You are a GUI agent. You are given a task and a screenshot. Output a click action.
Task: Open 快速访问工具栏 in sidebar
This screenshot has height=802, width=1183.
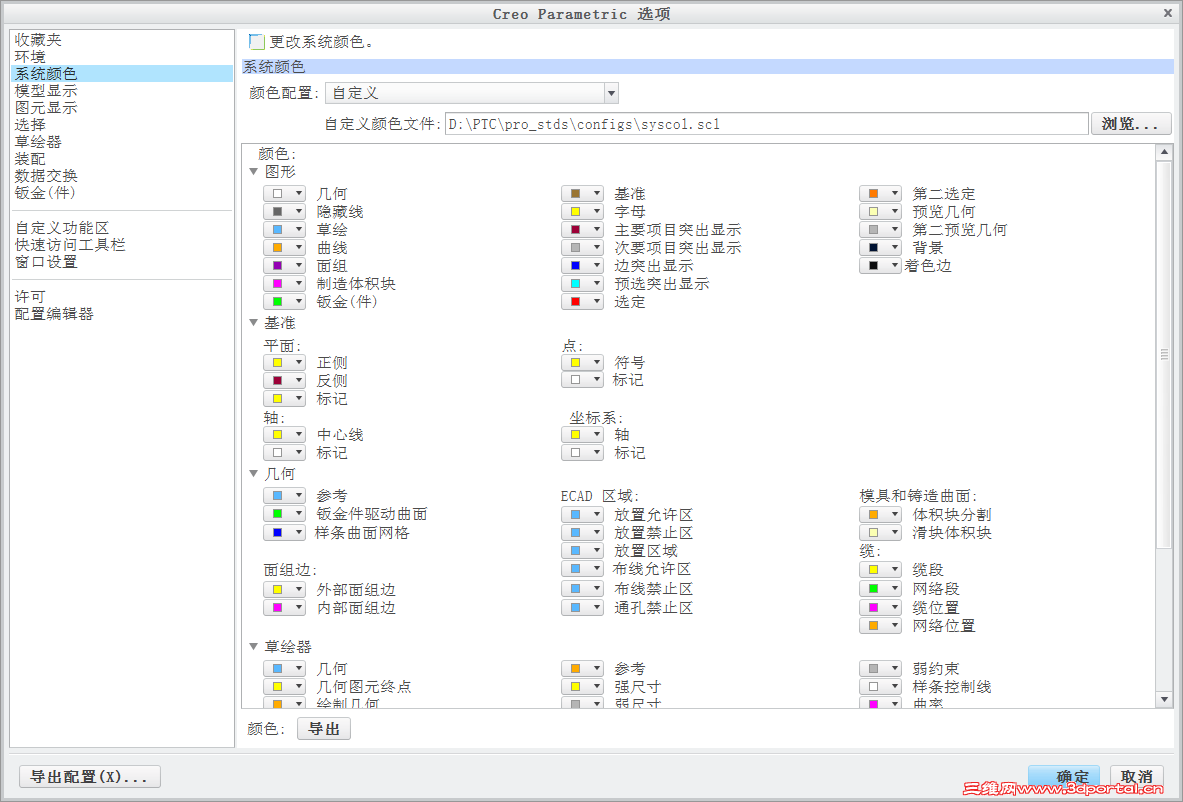point(70,244)
